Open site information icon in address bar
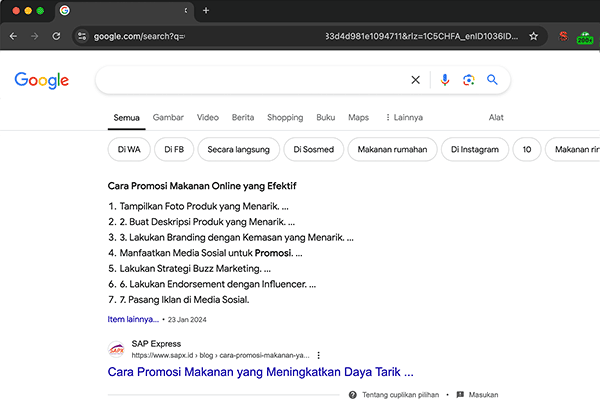600x400 pixels. pos(82,36)
